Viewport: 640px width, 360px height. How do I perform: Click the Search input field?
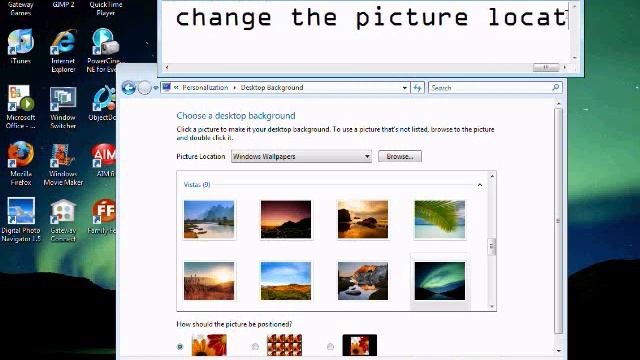[490, 88]
